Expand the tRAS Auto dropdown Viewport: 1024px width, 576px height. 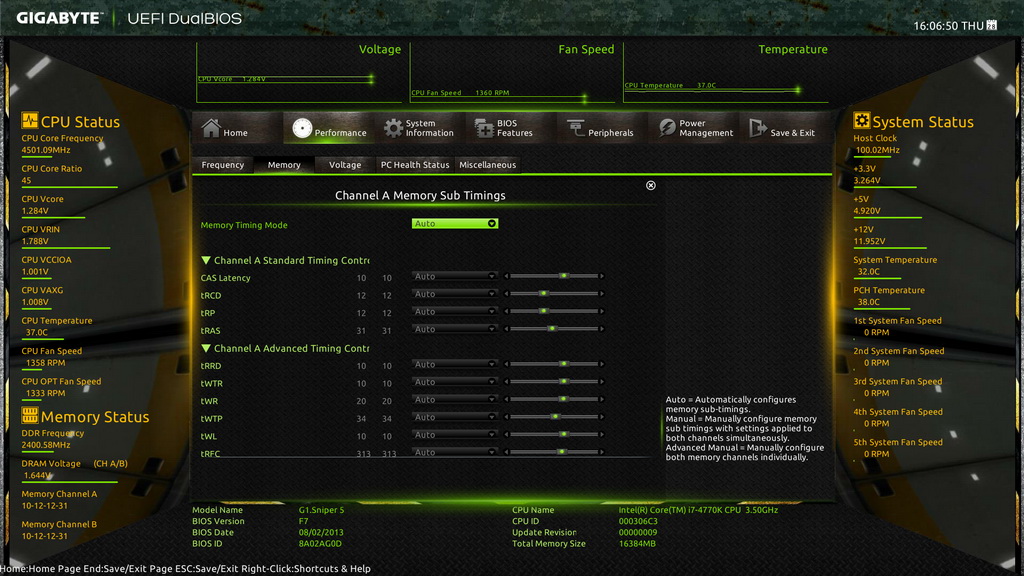455,330
